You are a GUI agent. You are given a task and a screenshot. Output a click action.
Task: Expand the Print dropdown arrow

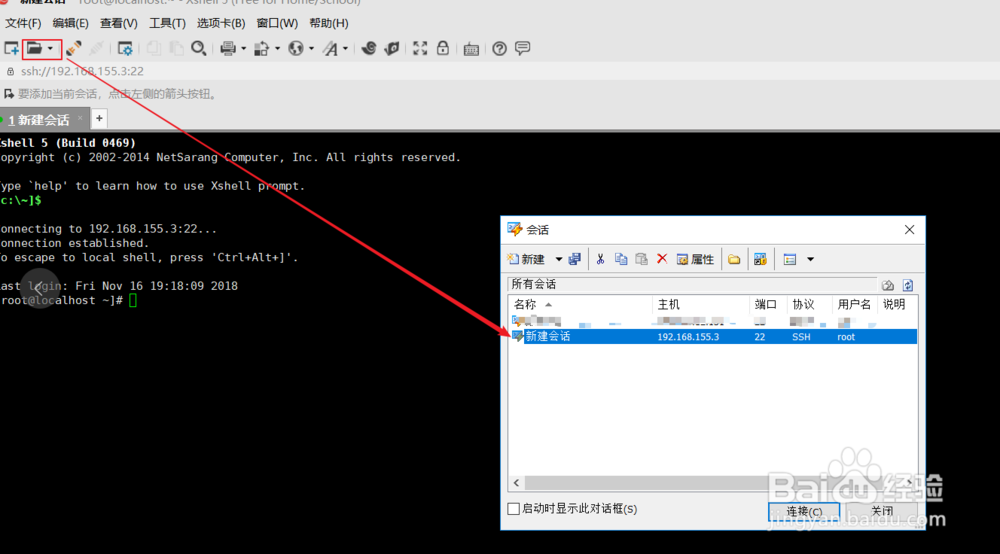tap(244, 48)
